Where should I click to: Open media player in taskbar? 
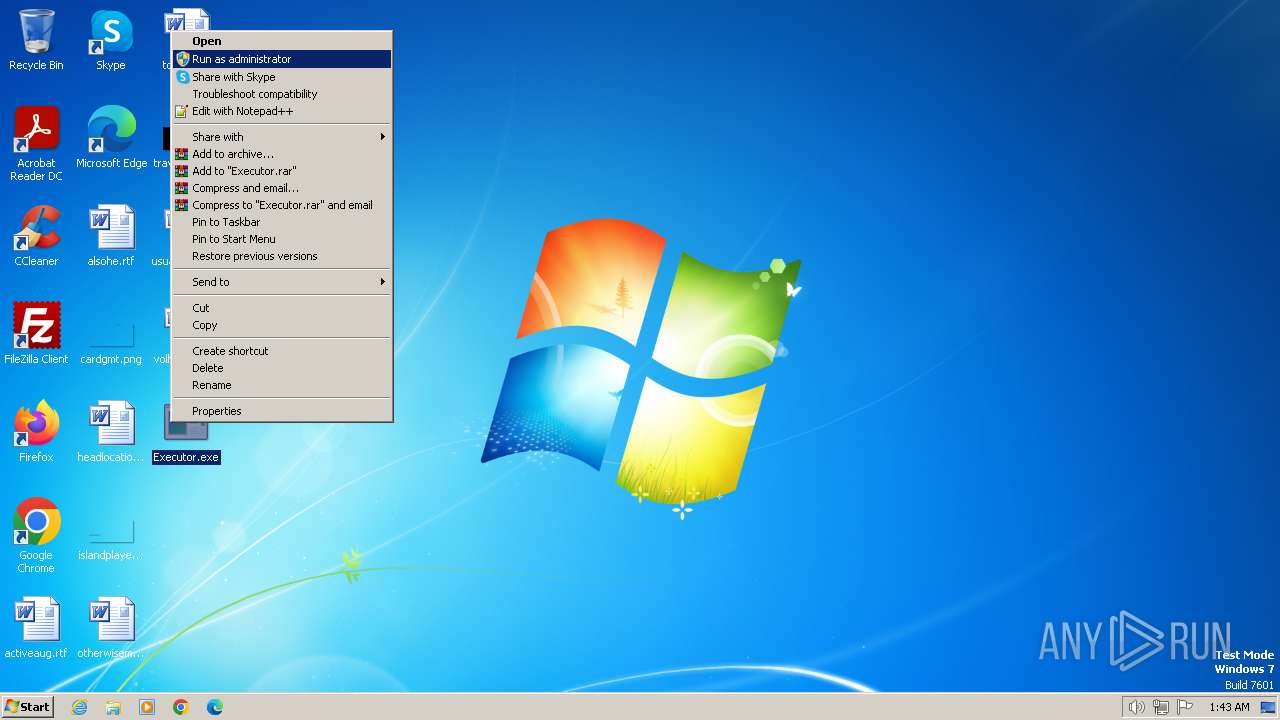[x=147, y=707]
